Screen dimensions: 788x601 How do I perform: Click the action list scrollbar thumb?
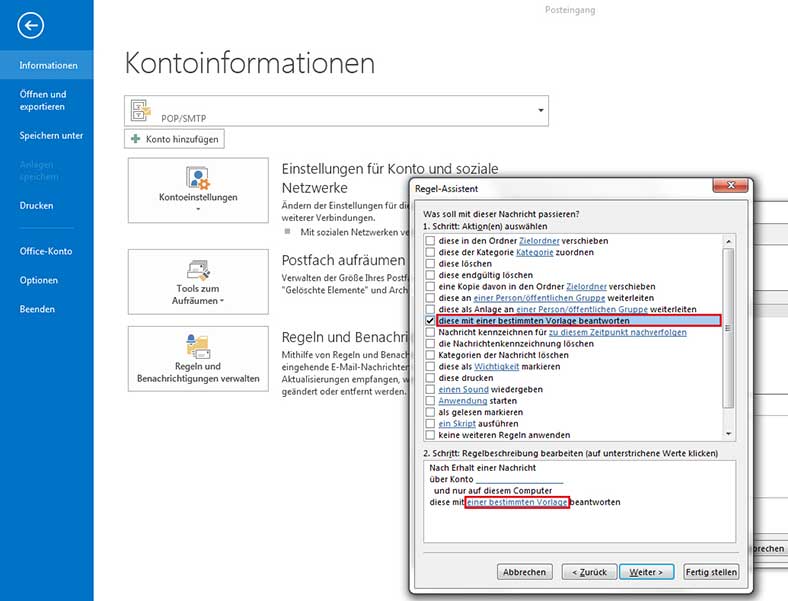(x=728, y=328)
